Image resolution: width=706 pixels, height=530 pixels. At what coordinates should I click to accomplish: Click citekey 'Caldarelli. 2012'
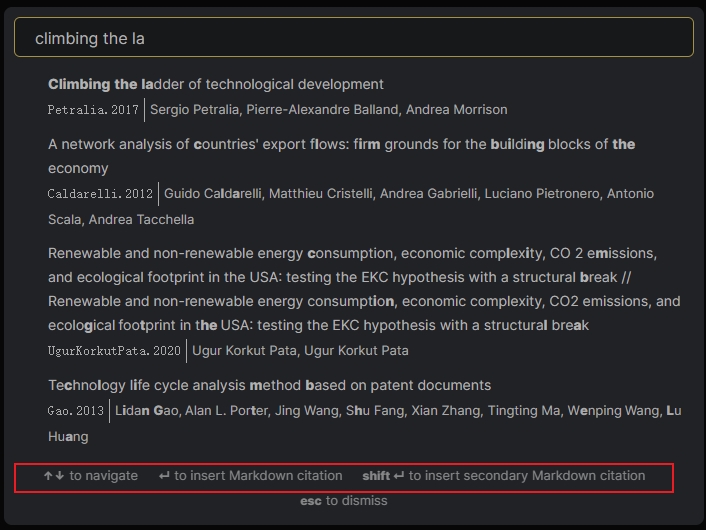(100, 194)
